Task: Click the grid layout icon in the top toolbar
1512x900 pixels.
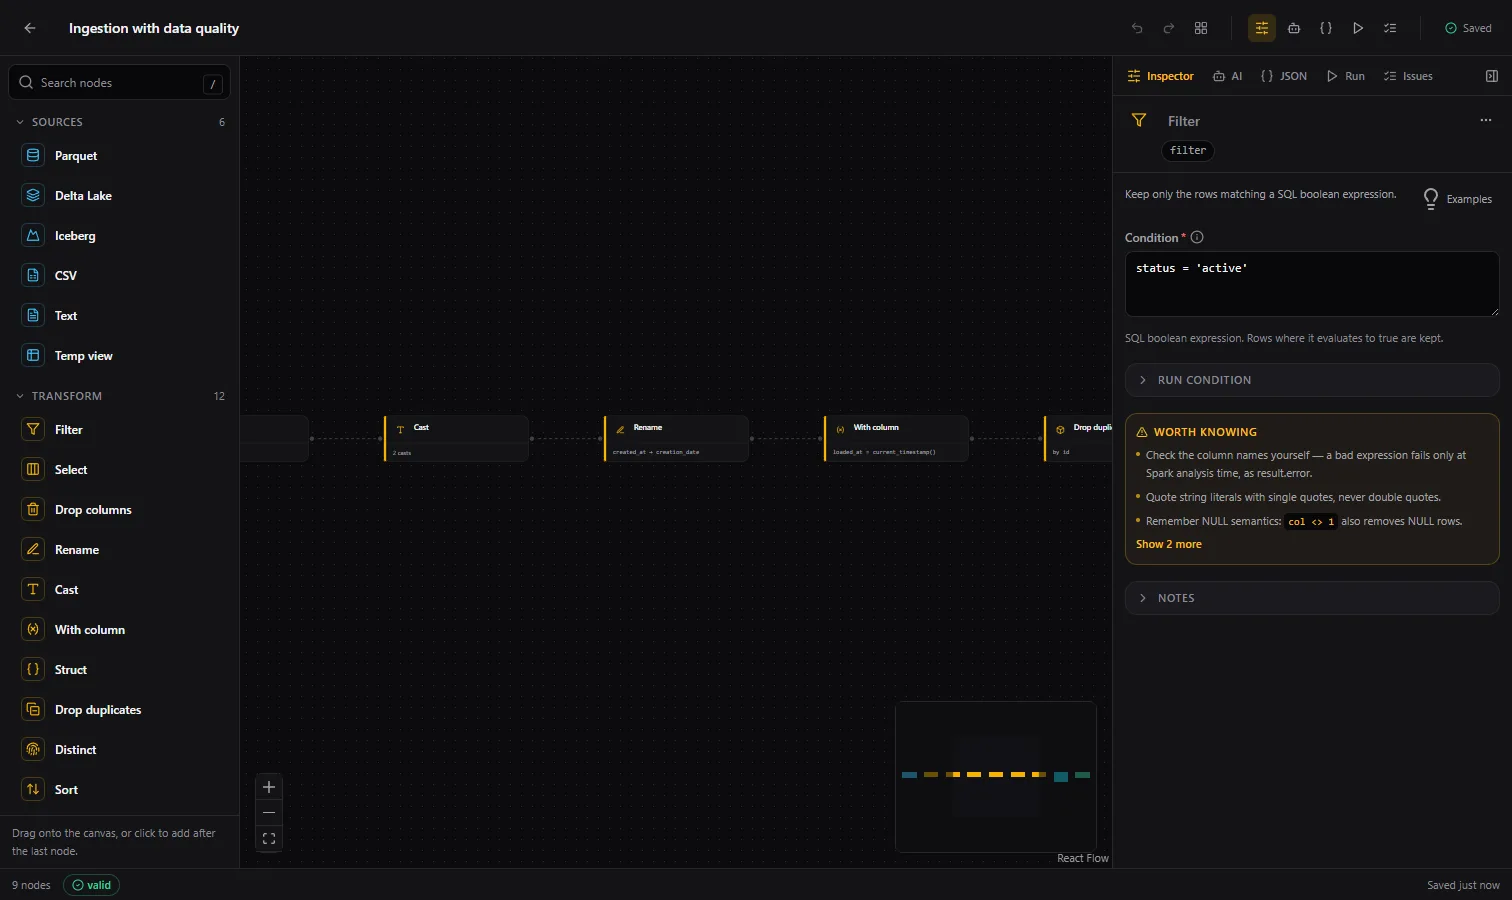Action: point(1201,28)
